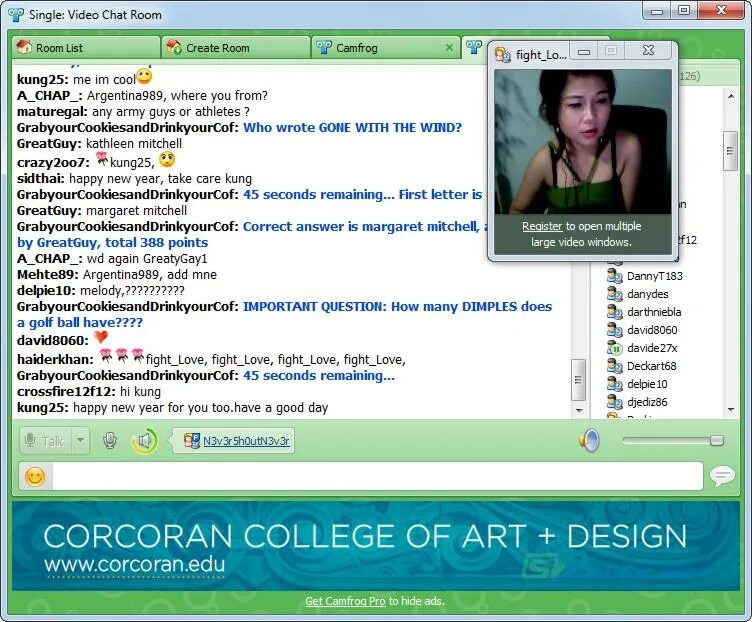Image resolution: width=752 pixels, height=622 pixels.
Task: Click darthniebla's webcam user icon
Action: [x=614, y=312]
